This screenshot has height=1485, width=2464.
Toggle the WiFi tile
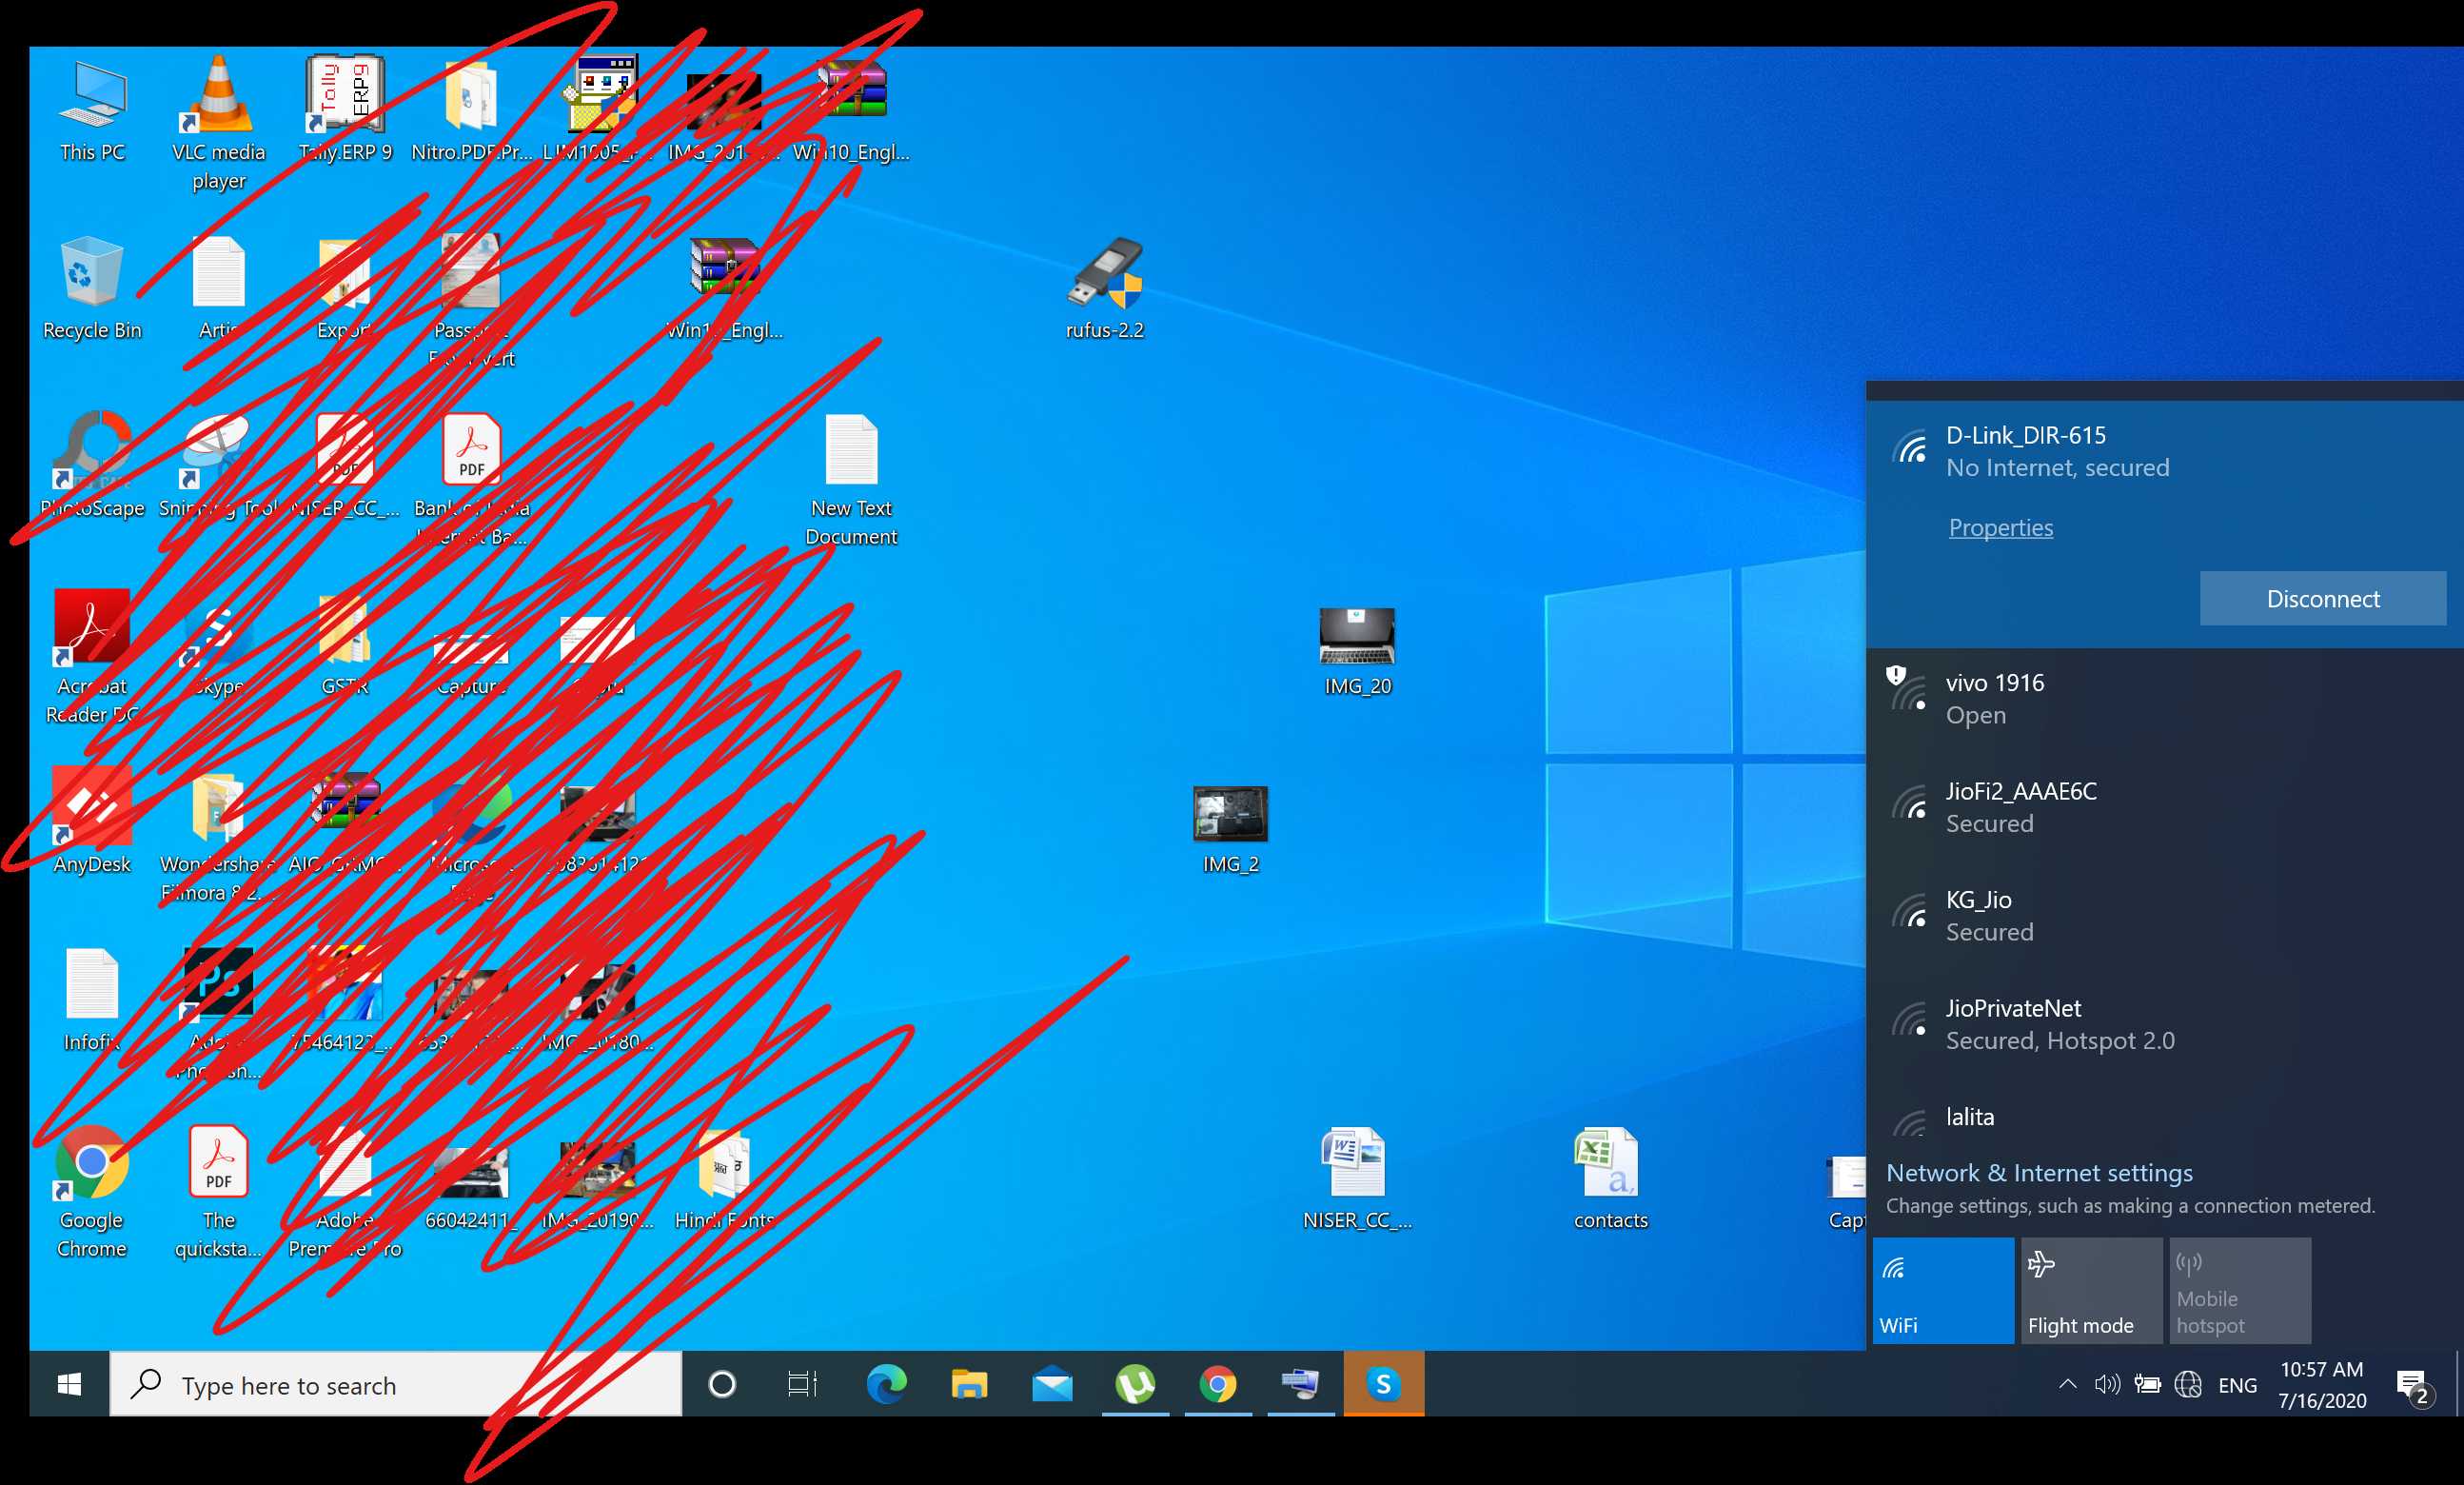pos(1943,1290)
